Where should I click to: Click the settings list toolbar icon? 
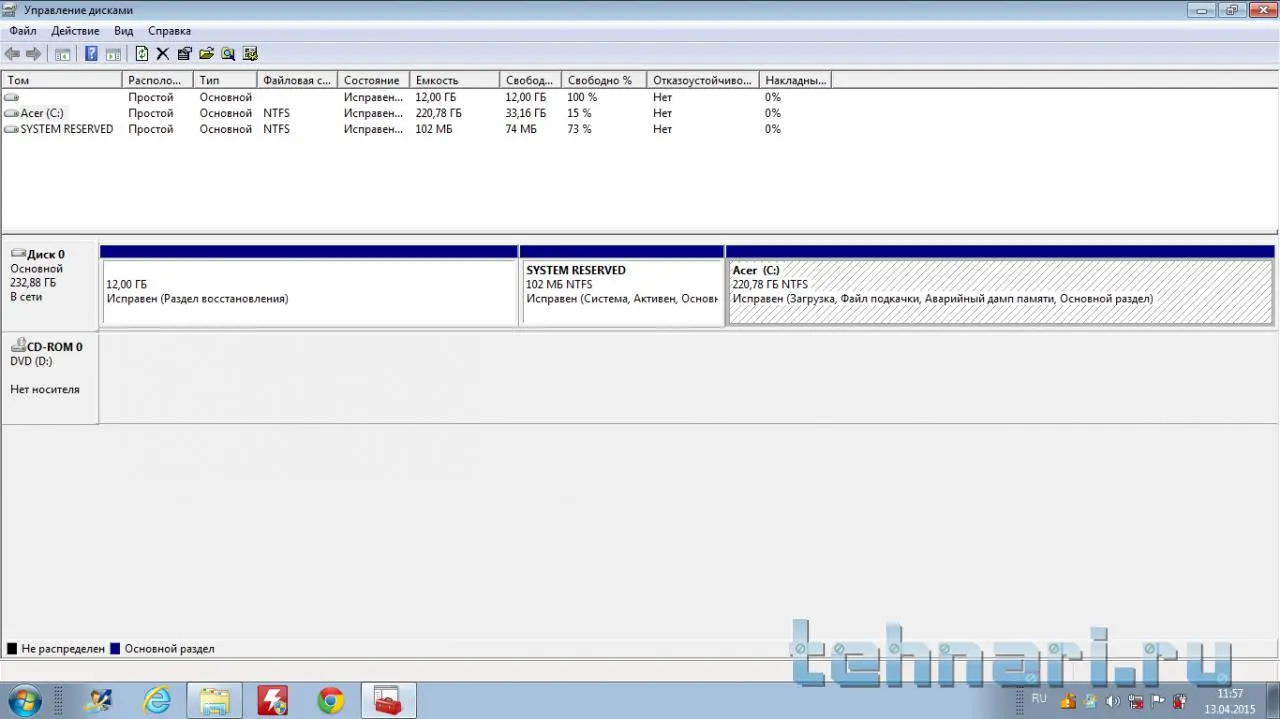[250, 54]
